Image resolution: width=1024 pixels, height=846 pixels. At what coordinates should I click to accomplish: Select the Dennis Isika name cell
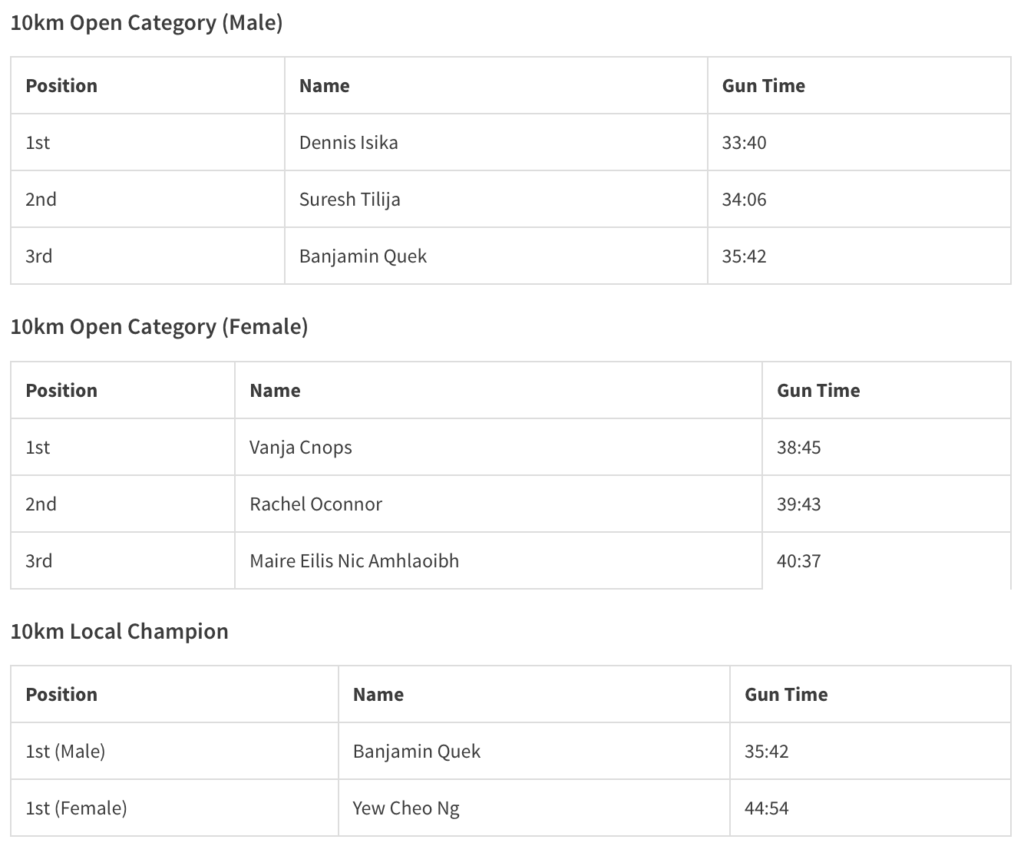349,143
